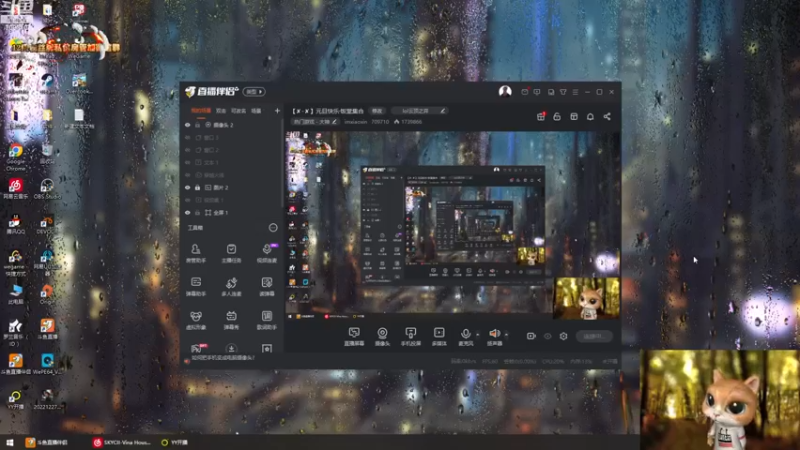Click the shirt skin icon in the title bar
Viewport: 800px width, 450px height.
click(x=563, y=92)
